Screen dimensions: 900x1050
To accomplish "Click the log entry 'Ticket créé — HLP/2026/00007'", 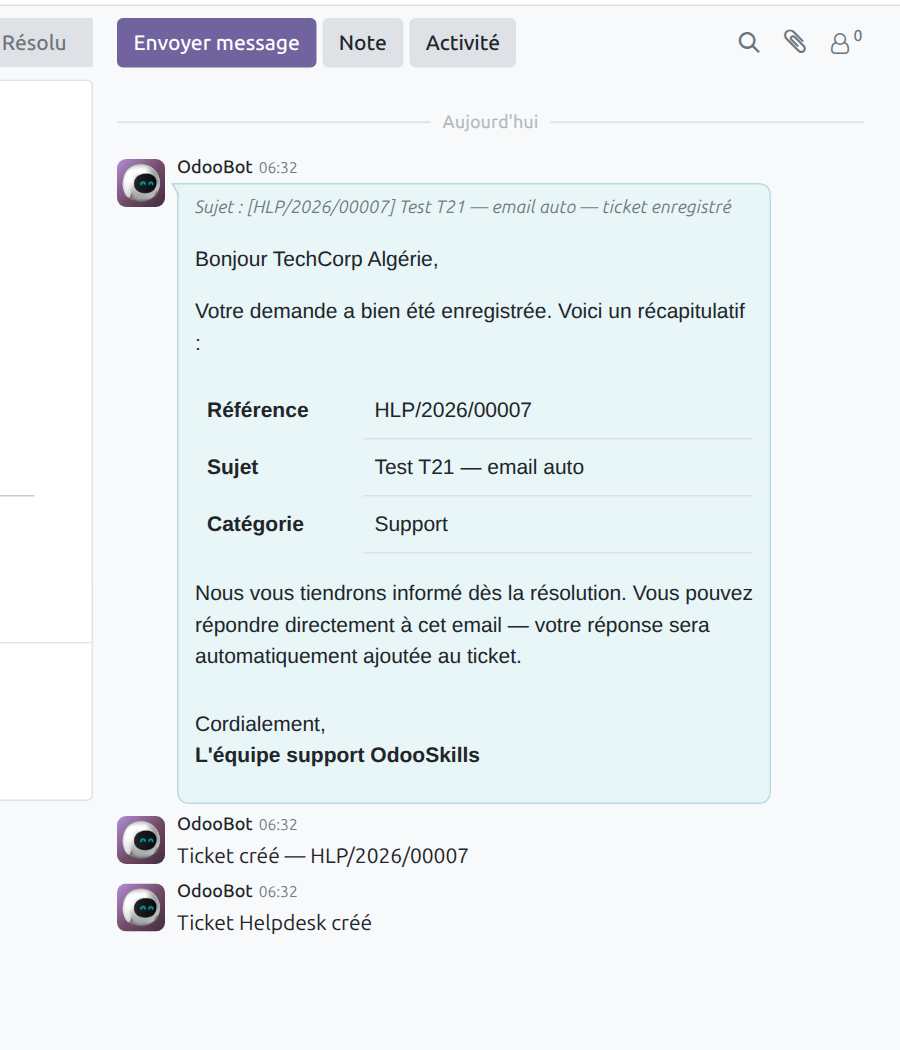I will [x=322, y=856].
